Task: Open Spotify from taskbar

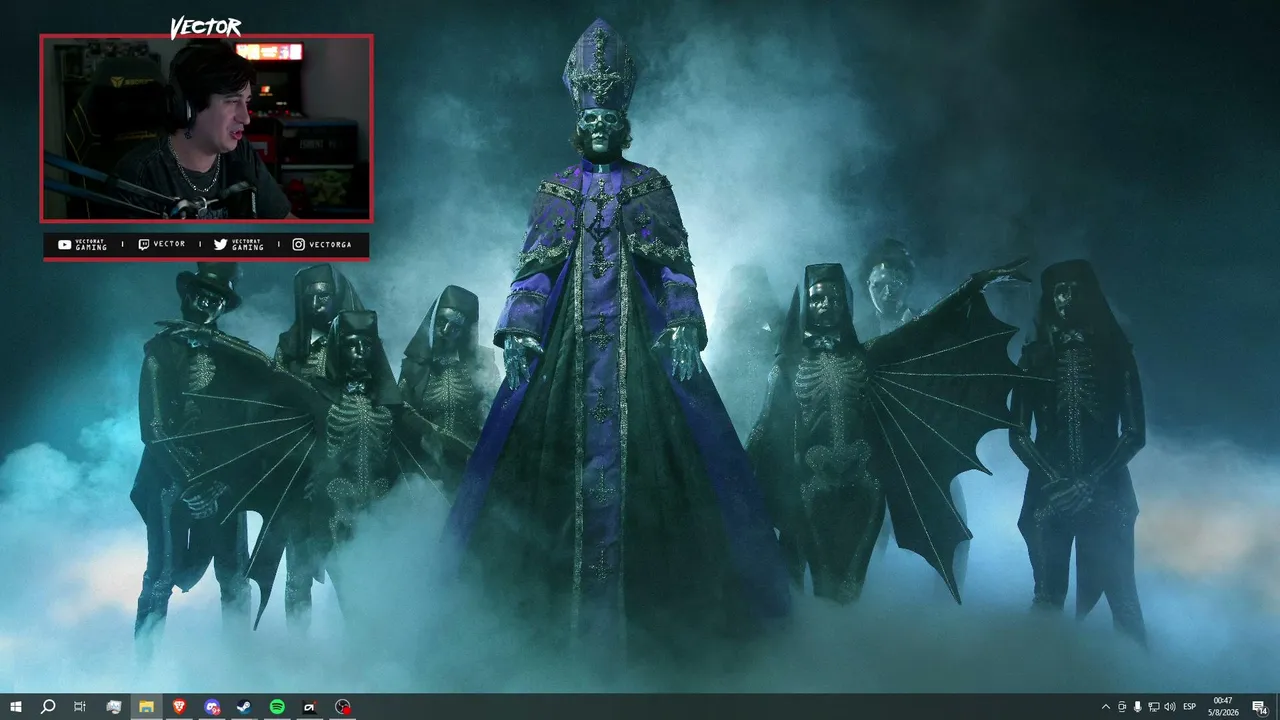Action: (277, 707)
